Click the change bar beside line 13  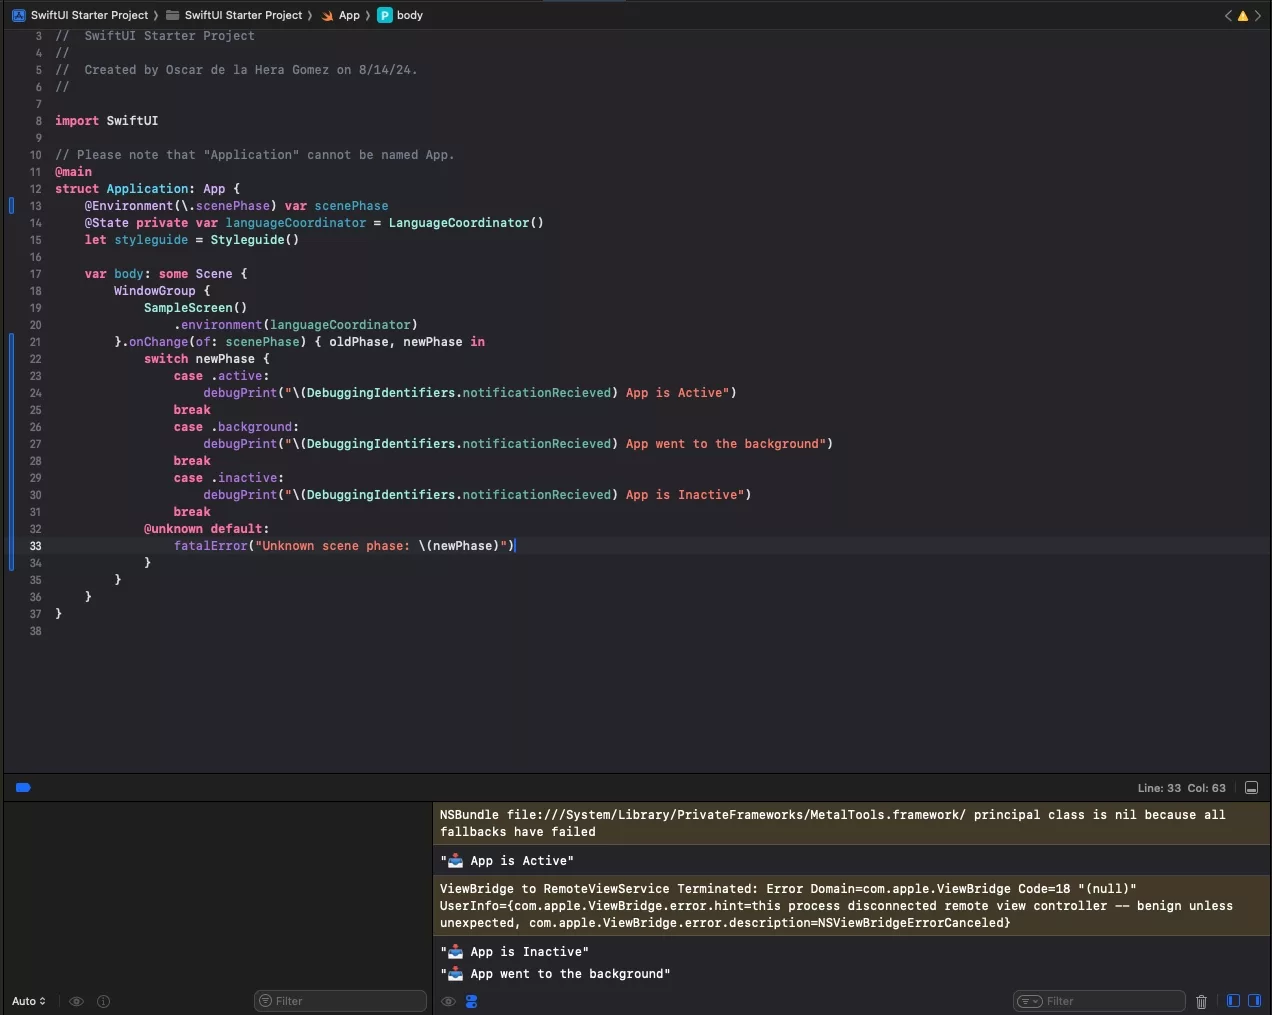(x=11, y=206)
